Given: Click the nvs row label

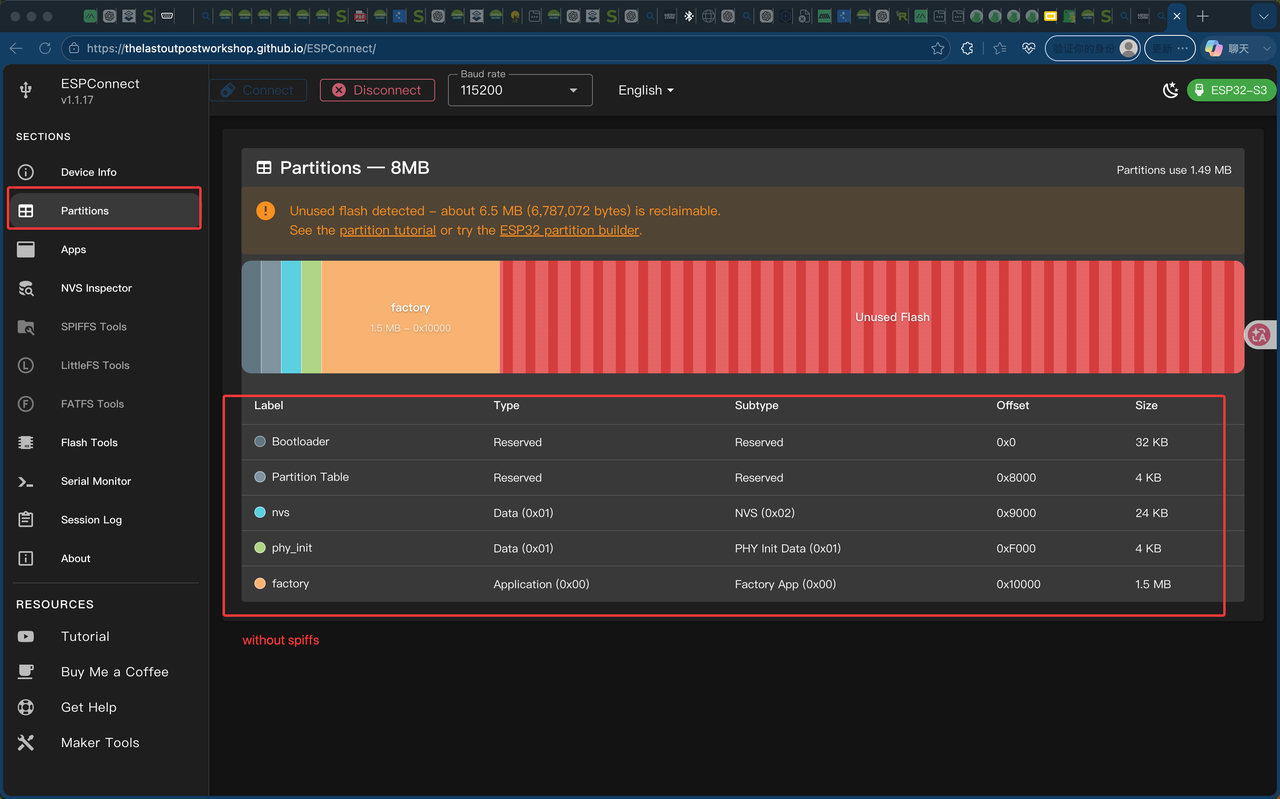Looking at the screenshot, I should pos(280,512).
